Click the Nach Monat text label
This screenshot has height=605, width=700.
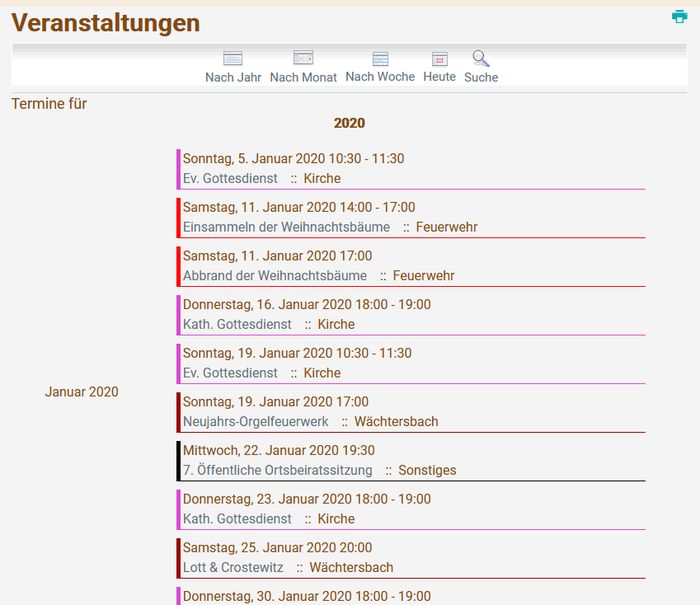tap(303, 78)
